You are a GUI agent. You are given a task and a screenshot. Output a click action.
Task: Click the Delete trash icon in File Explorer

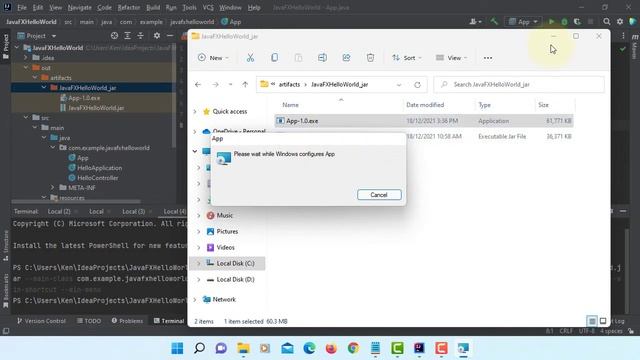click(370, 58)
